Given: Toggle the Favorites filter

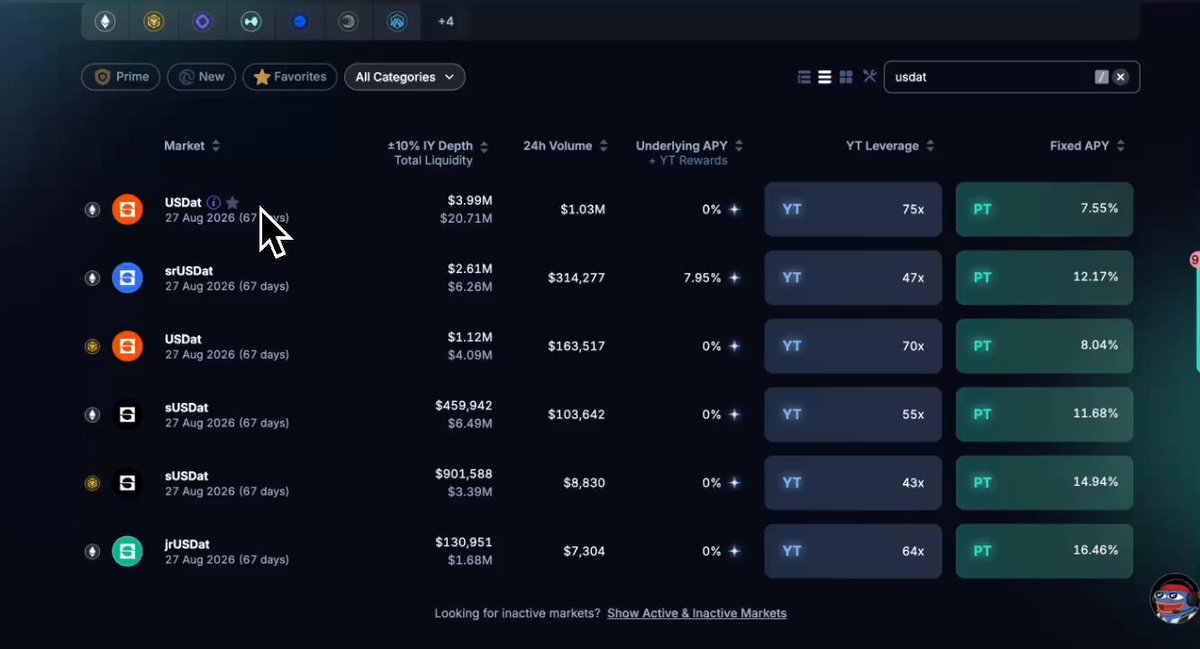Looking at the screenshot, I should [x=290, y=77].
